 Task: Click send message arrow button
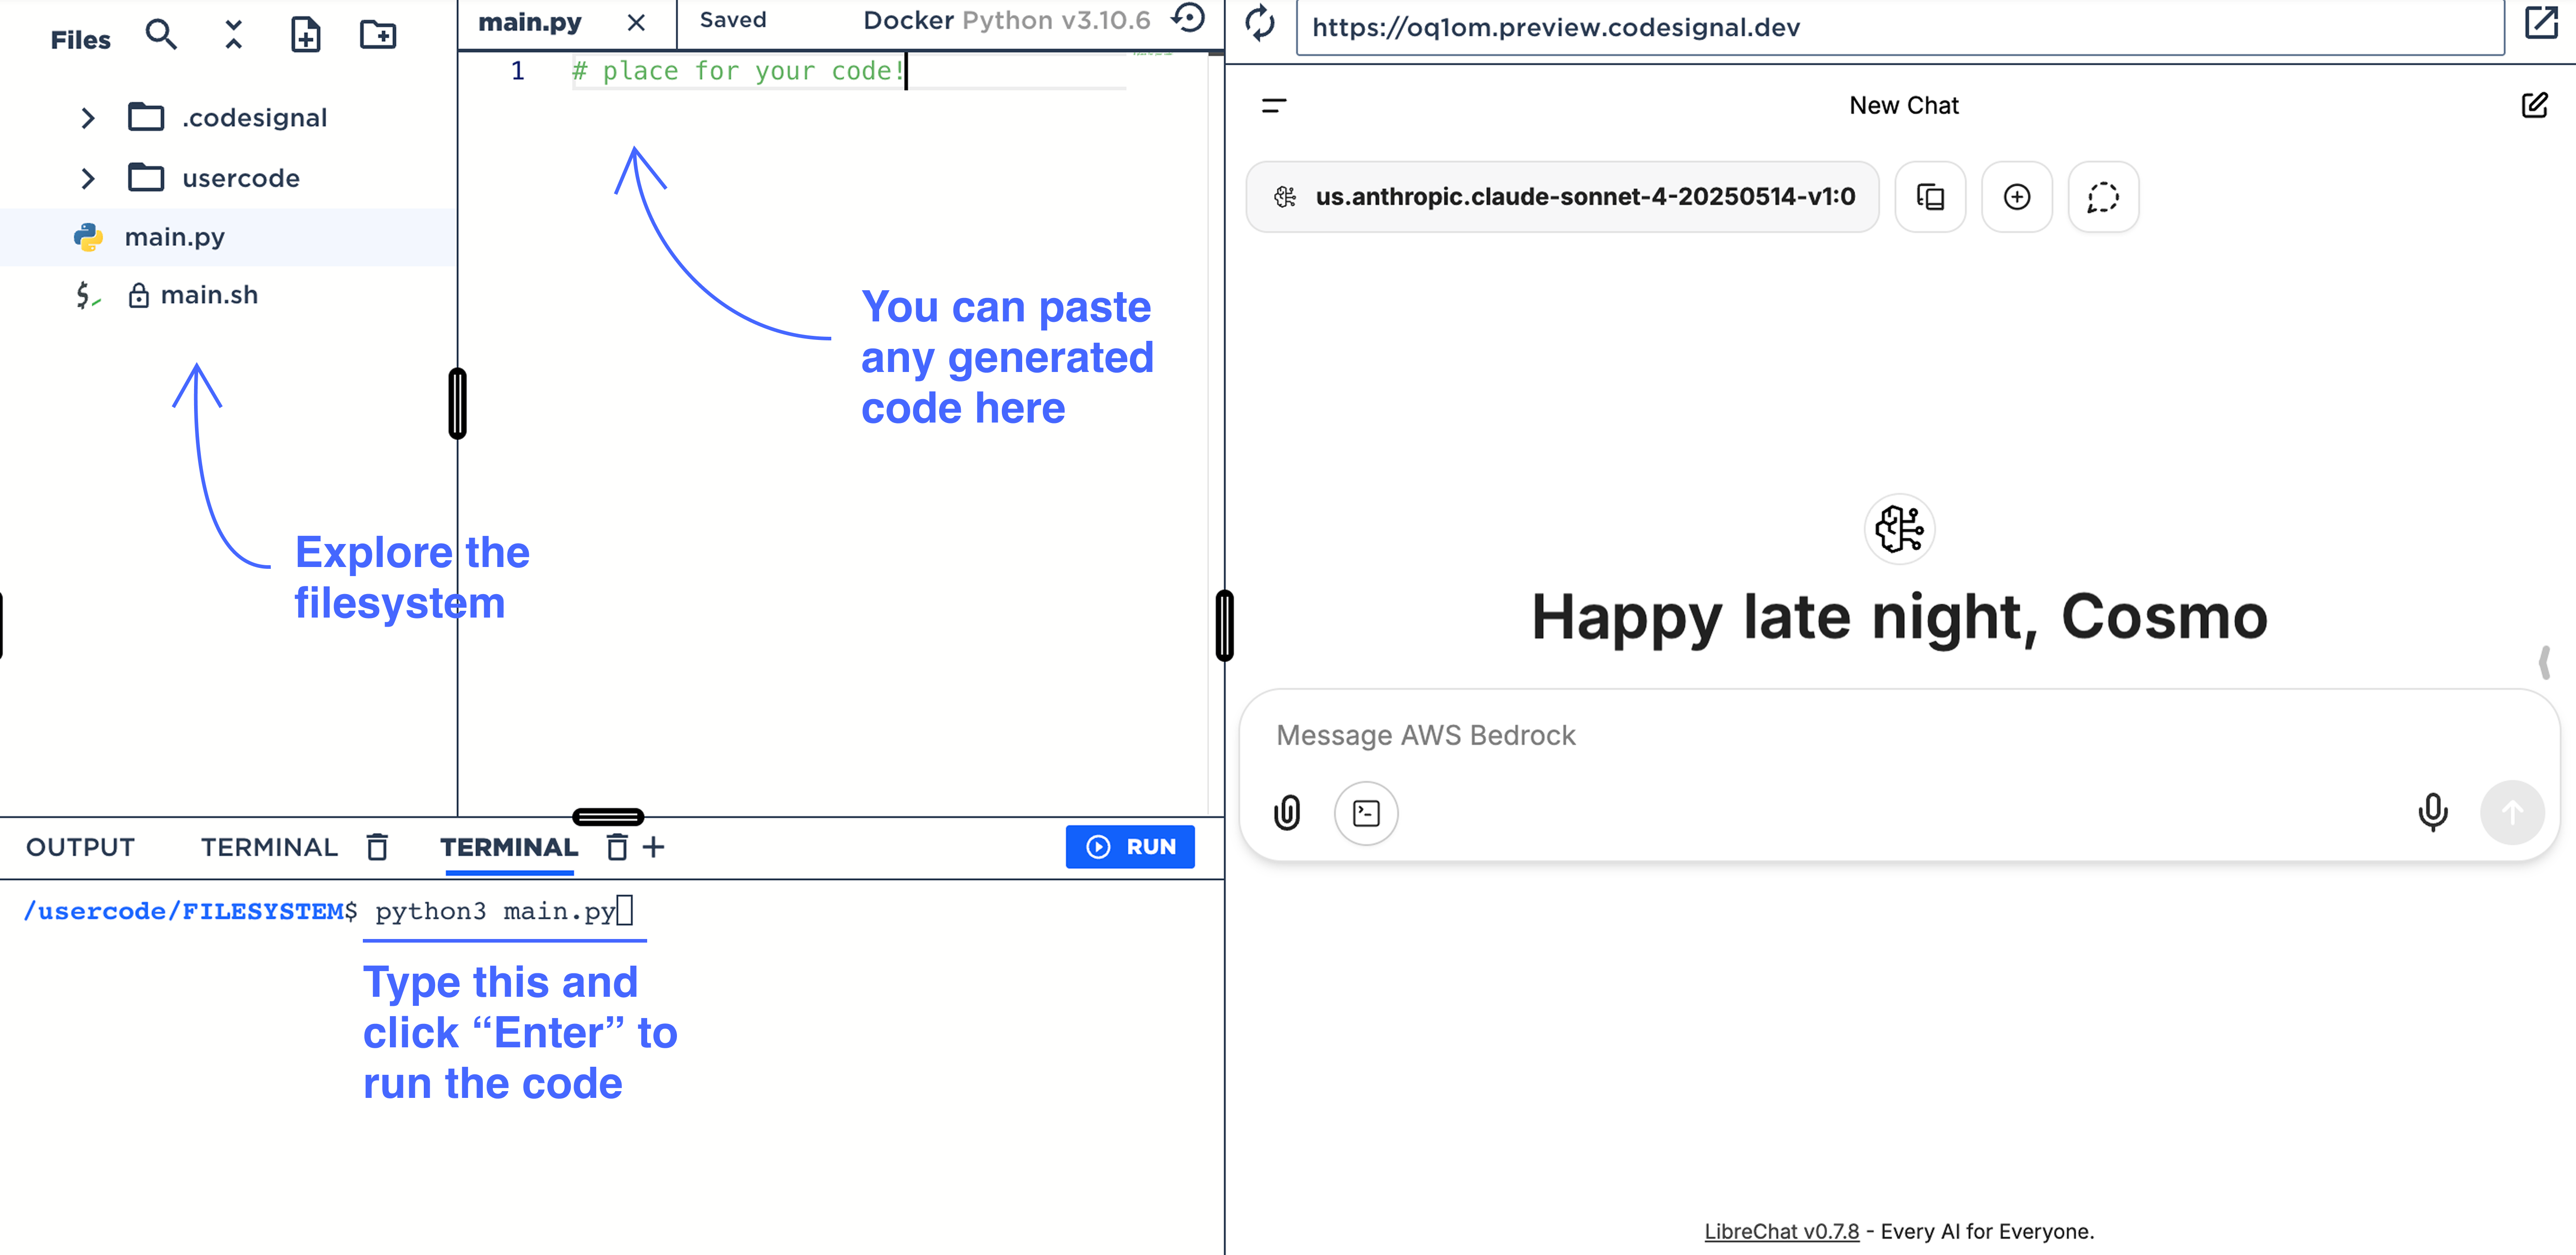2512,813
